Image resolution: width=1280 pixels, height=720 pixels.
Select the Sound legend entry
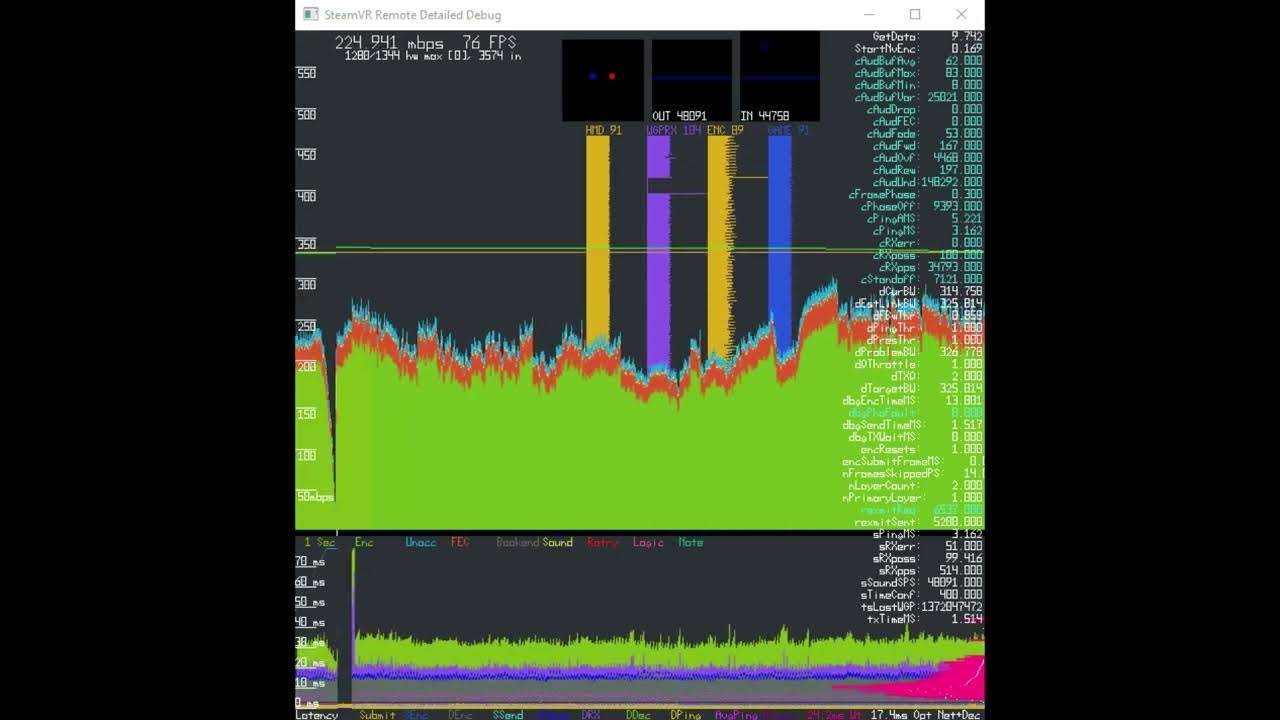tap(557, 543)
